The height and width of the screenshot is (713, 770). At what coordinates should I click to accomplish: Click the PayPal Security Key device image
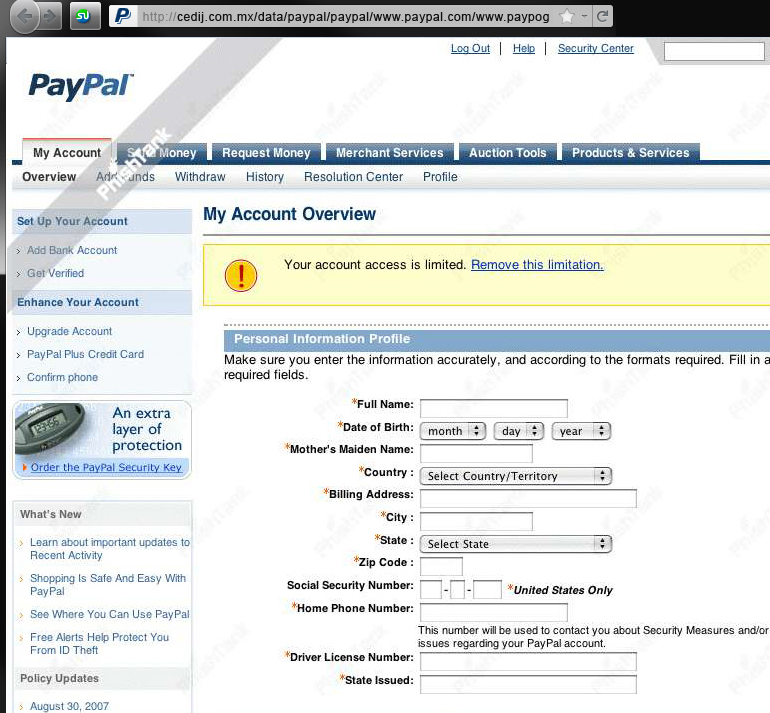click(51, 429)
